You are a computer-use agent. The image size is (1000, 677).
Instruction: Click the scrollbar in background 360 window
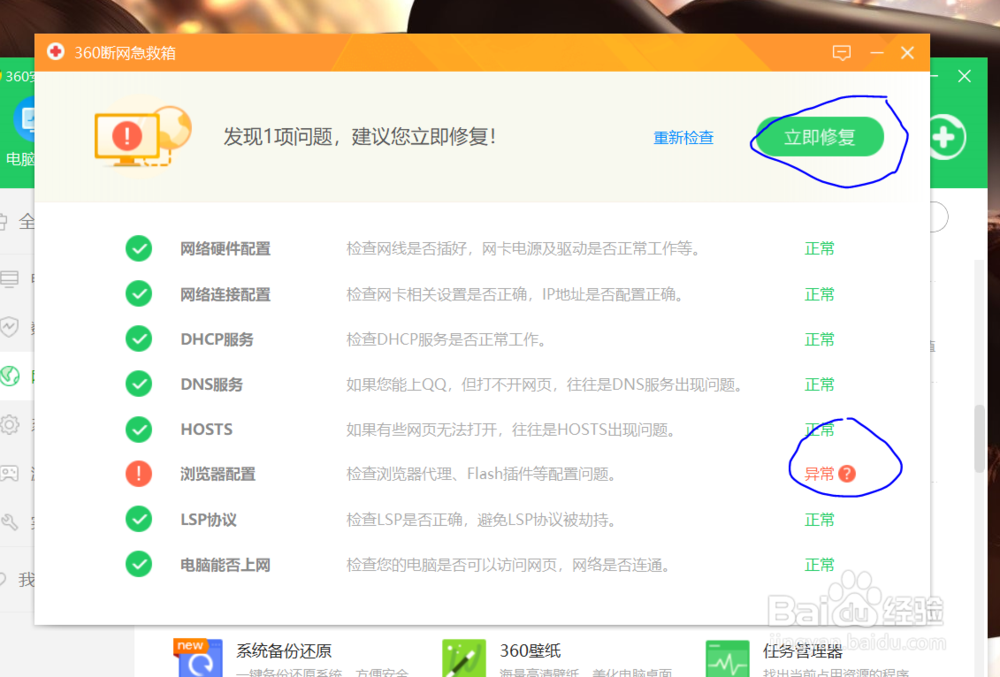click(x=980, y=439)
